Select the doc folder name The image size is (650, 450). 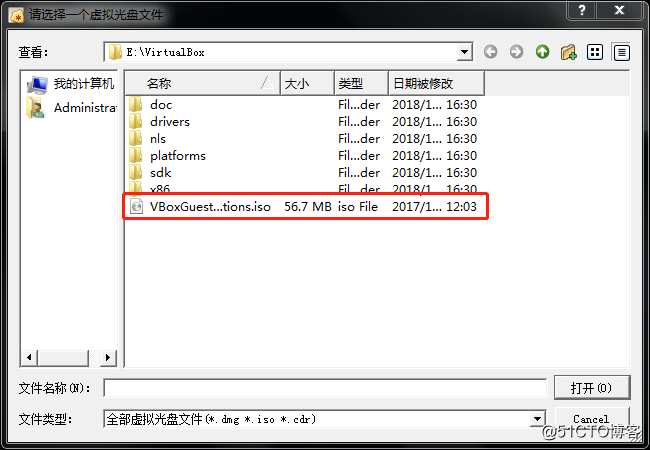pos(161,104)
